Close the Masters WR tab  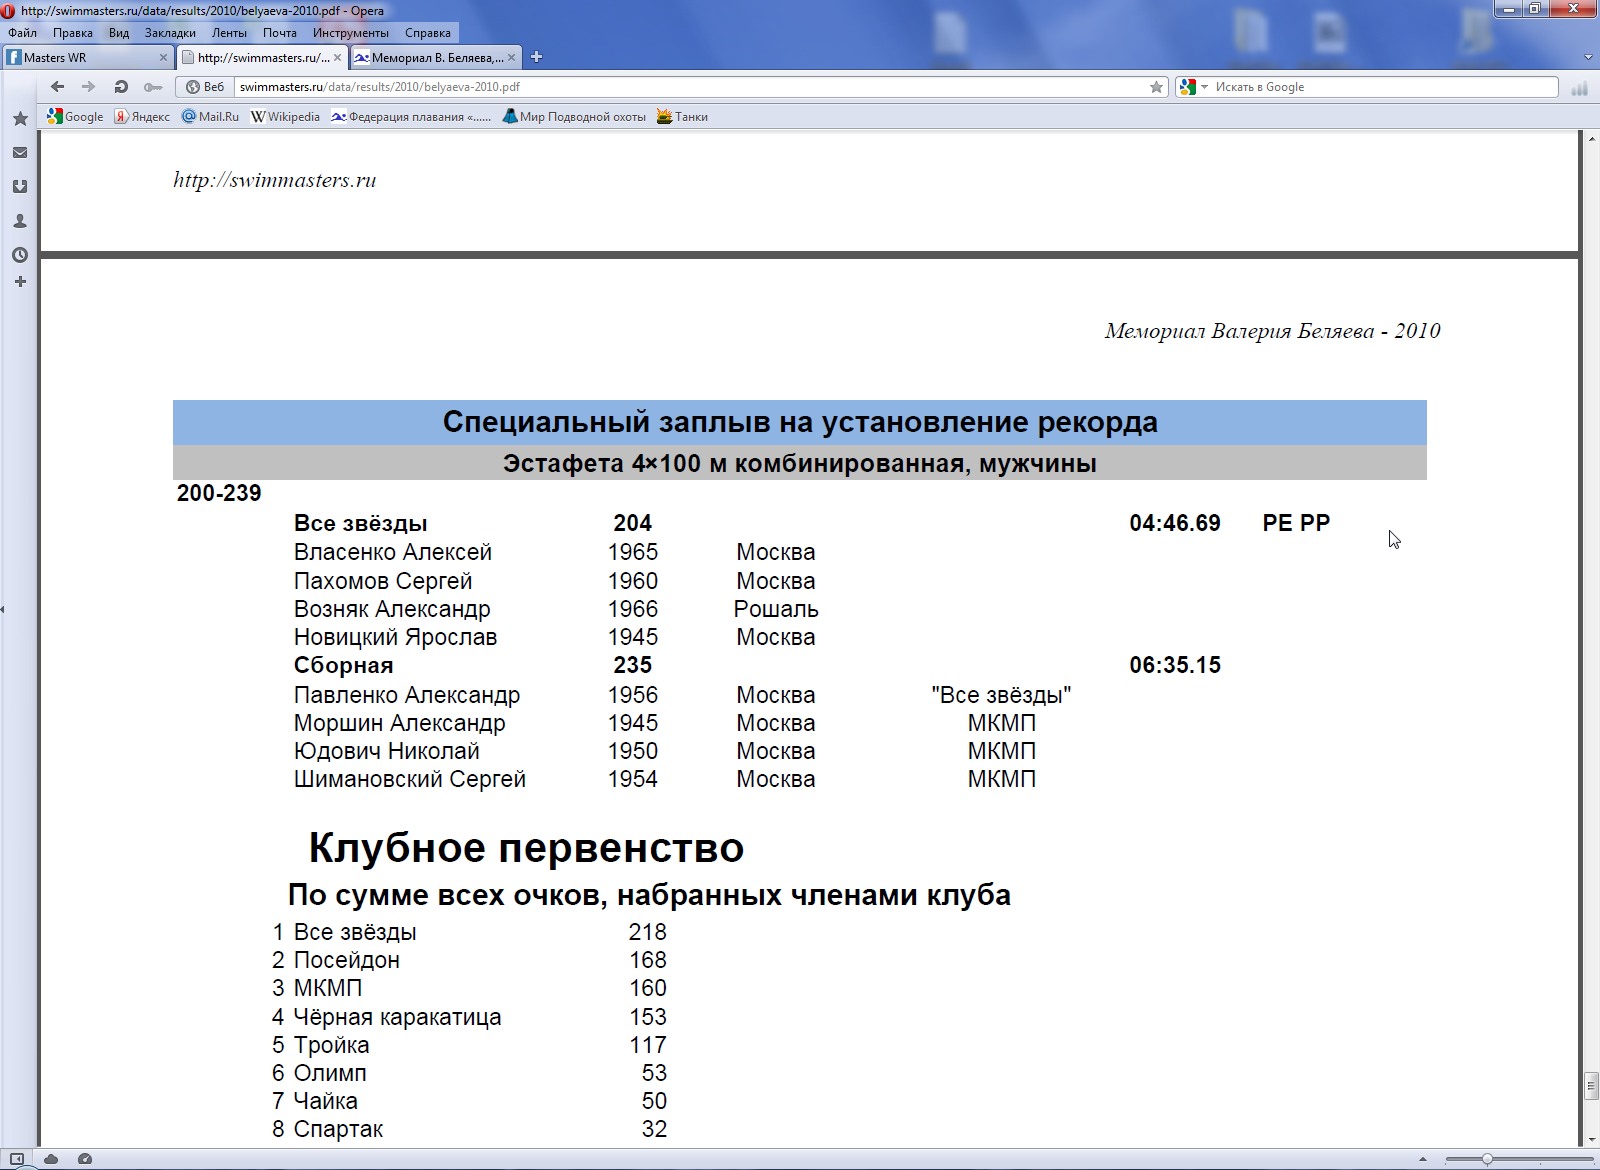163,57
